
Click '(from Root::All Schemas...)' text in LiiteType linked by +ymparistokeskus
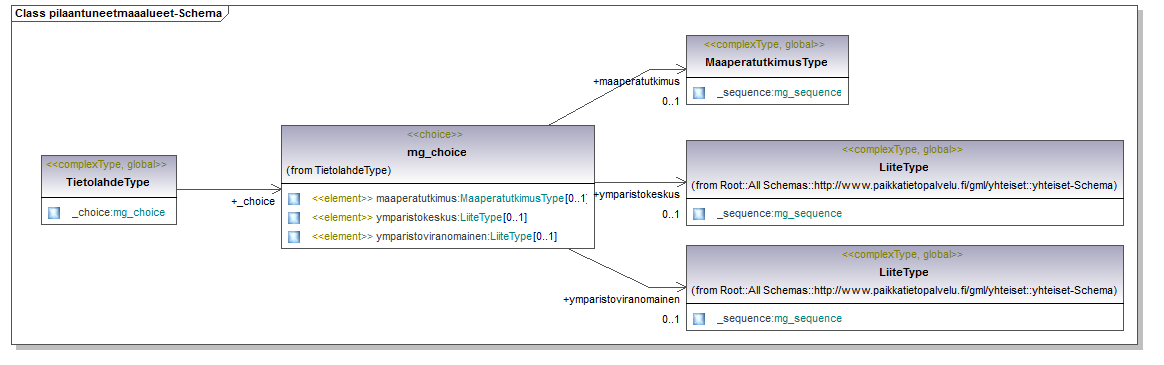click(x=904, y=185)
